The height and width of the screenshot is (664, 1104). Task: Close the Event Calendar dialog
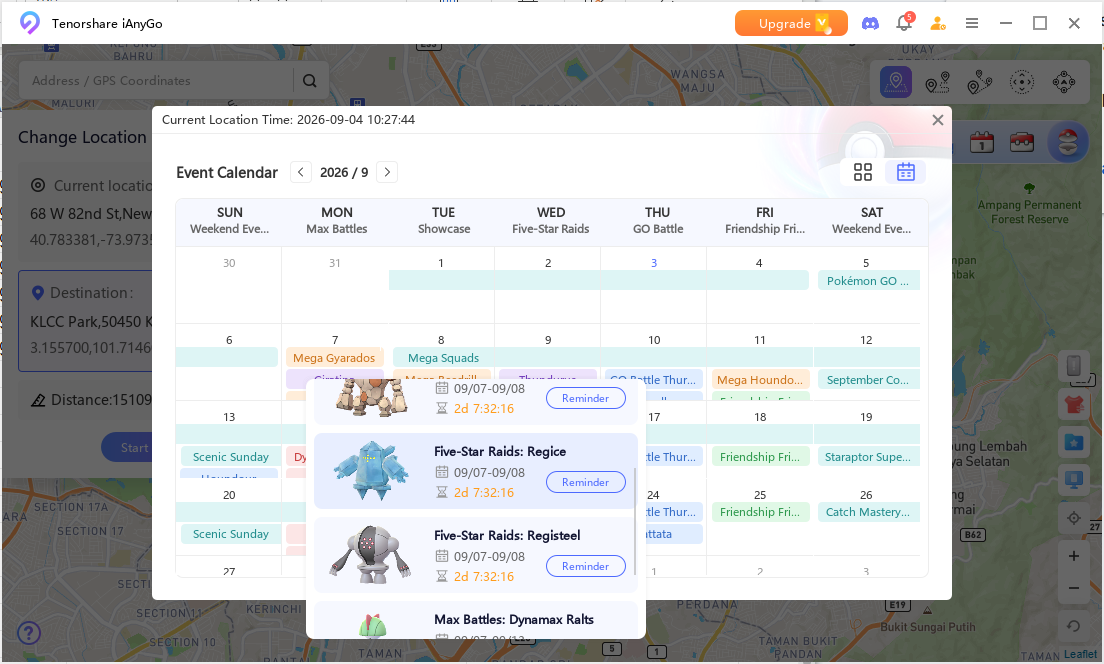click(938, 120)
